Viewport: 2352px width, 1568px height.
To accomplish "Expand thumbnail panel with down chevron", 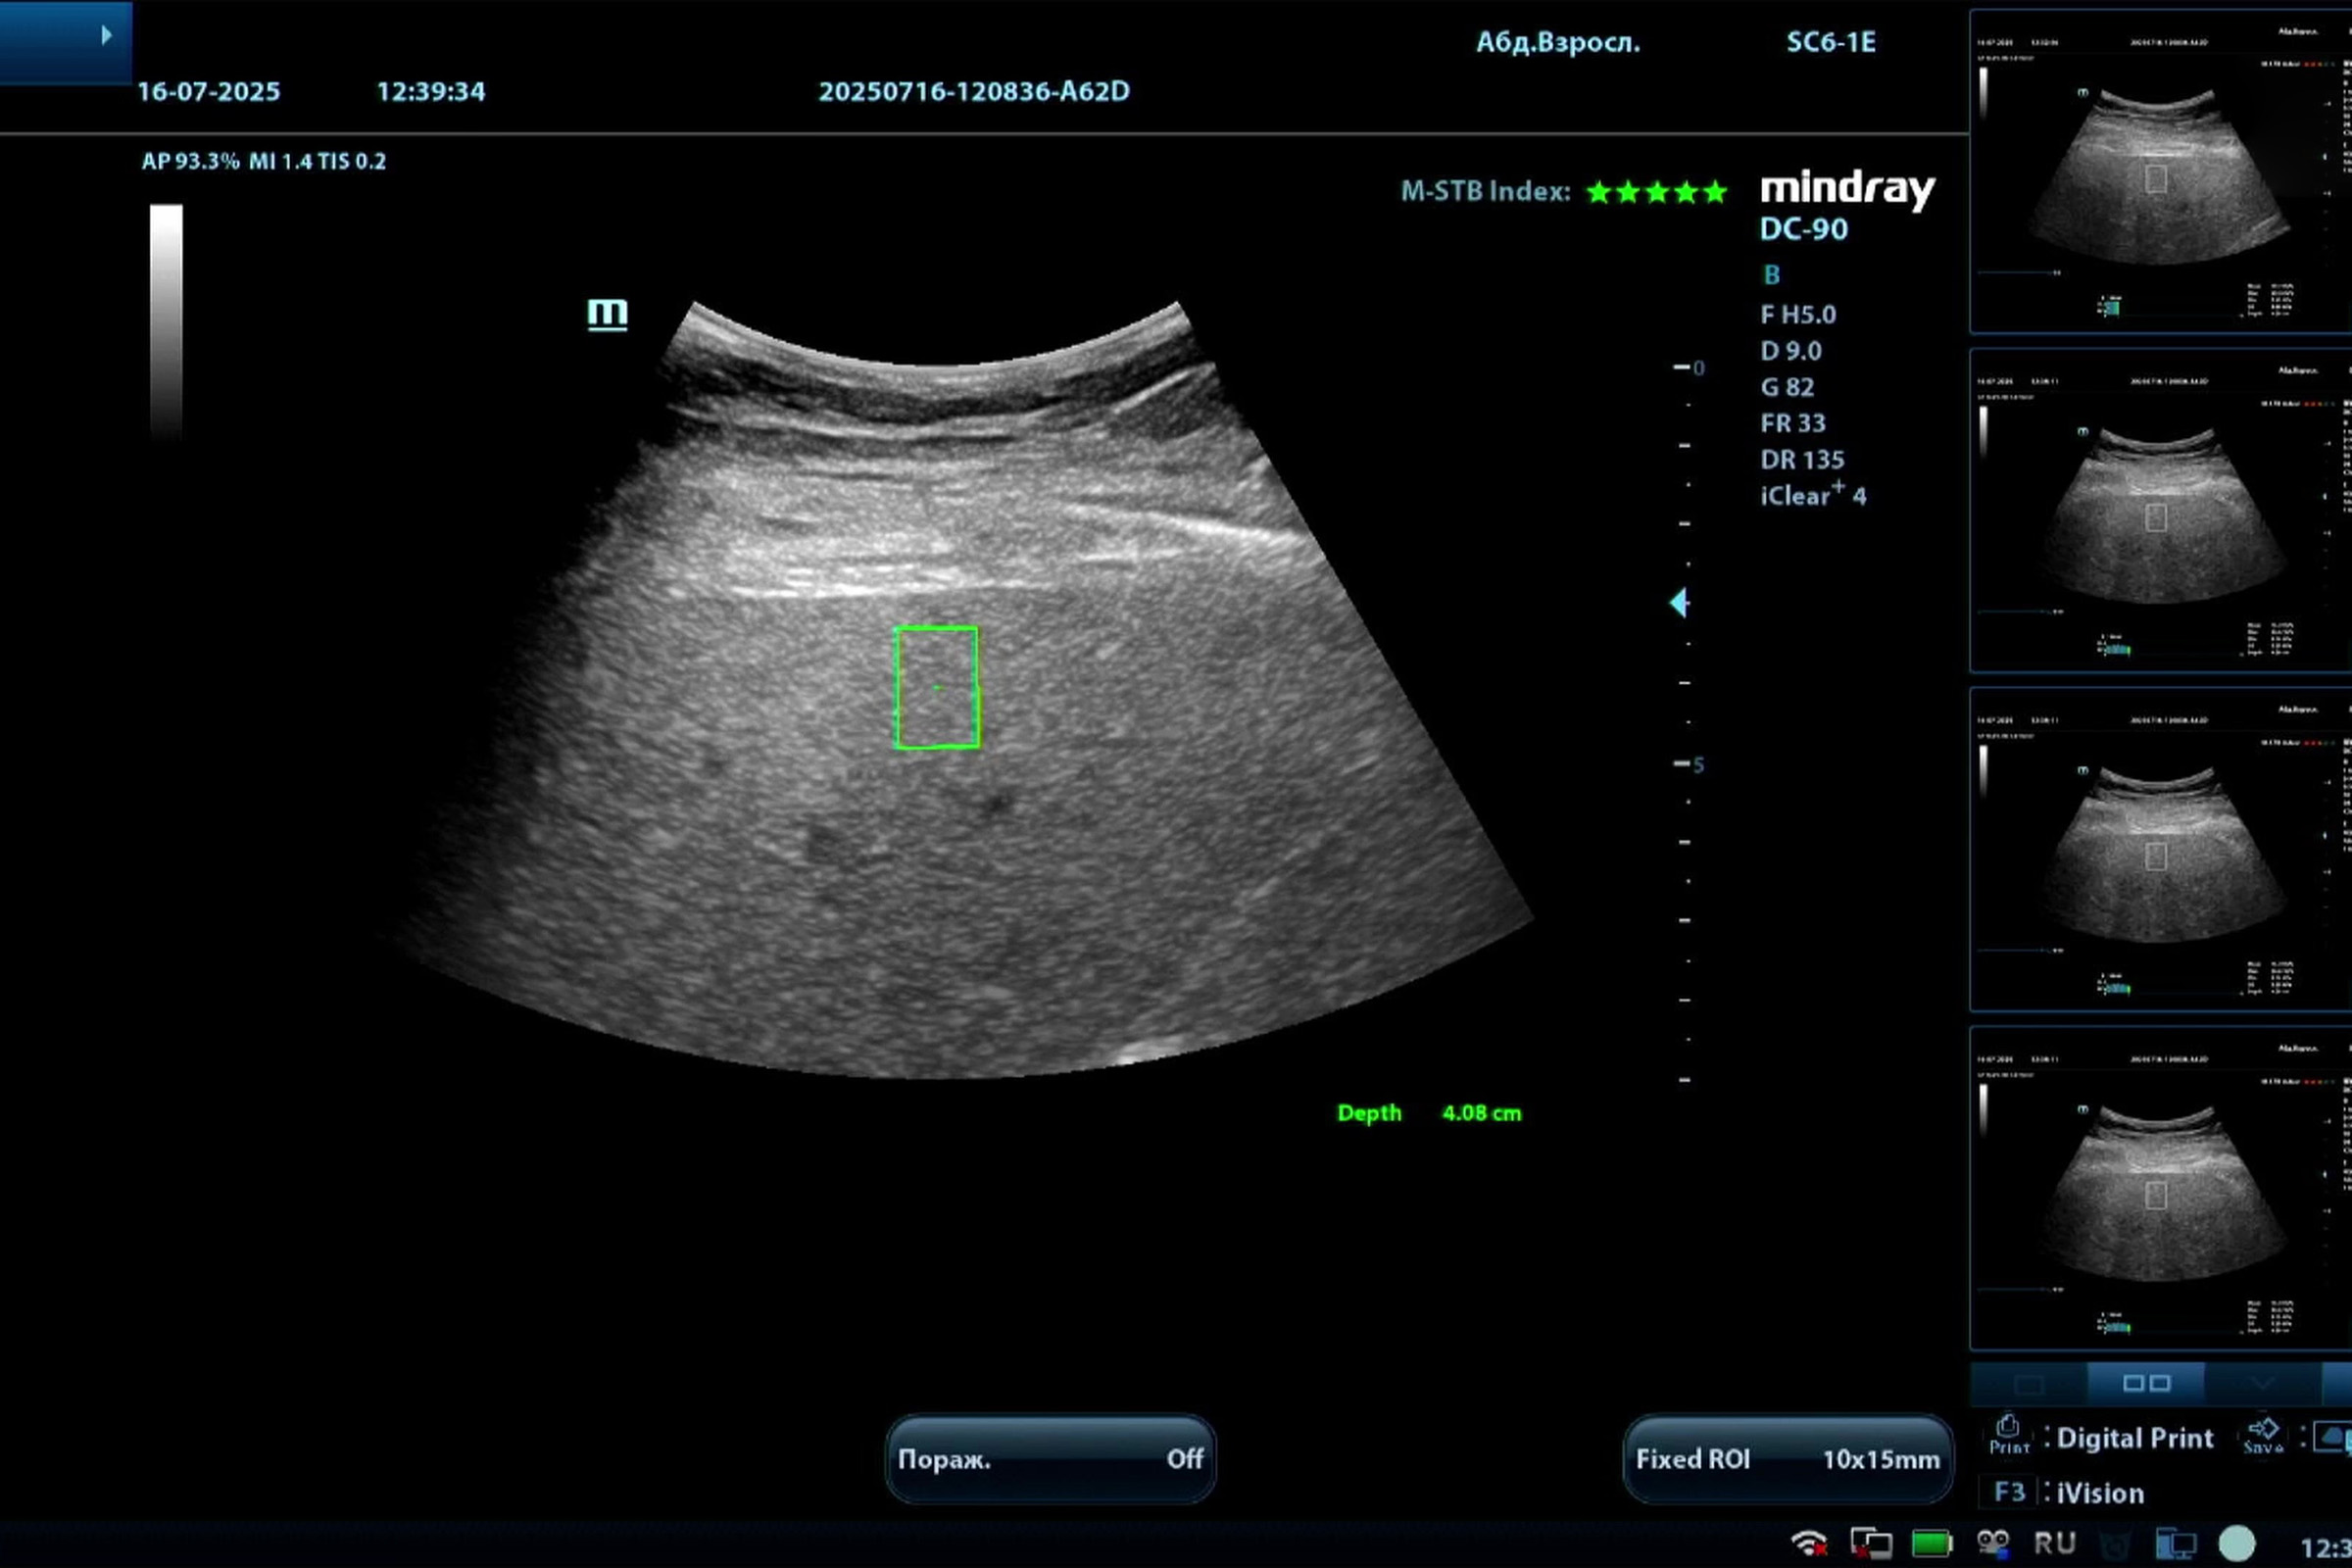I will 2263,1384.
